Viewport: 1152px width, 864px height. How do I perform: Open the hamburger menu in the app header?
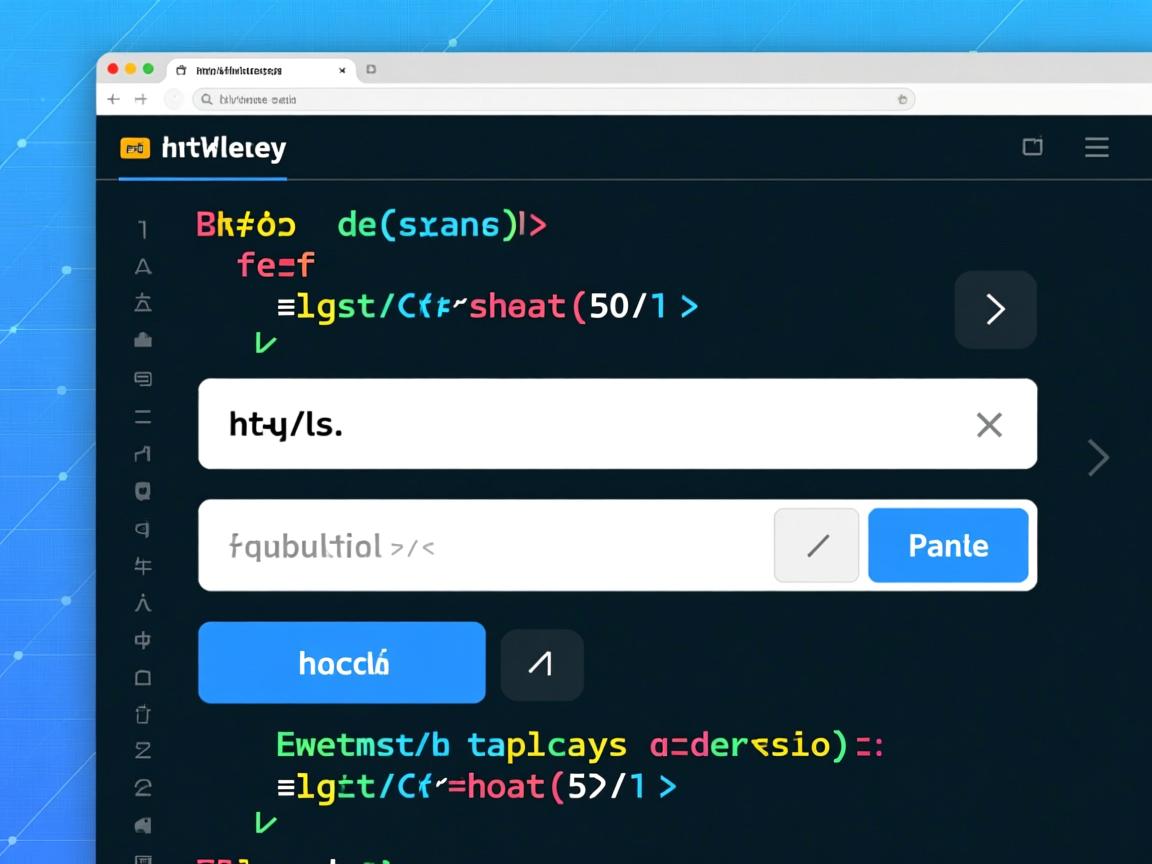coord(1096,148)
